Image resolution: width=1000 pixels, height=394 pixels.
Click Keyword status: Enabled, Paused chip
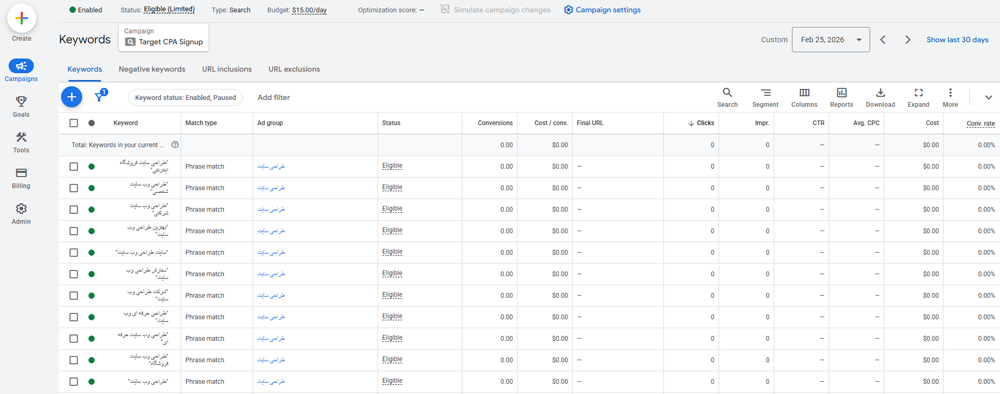tap(186, 98)
